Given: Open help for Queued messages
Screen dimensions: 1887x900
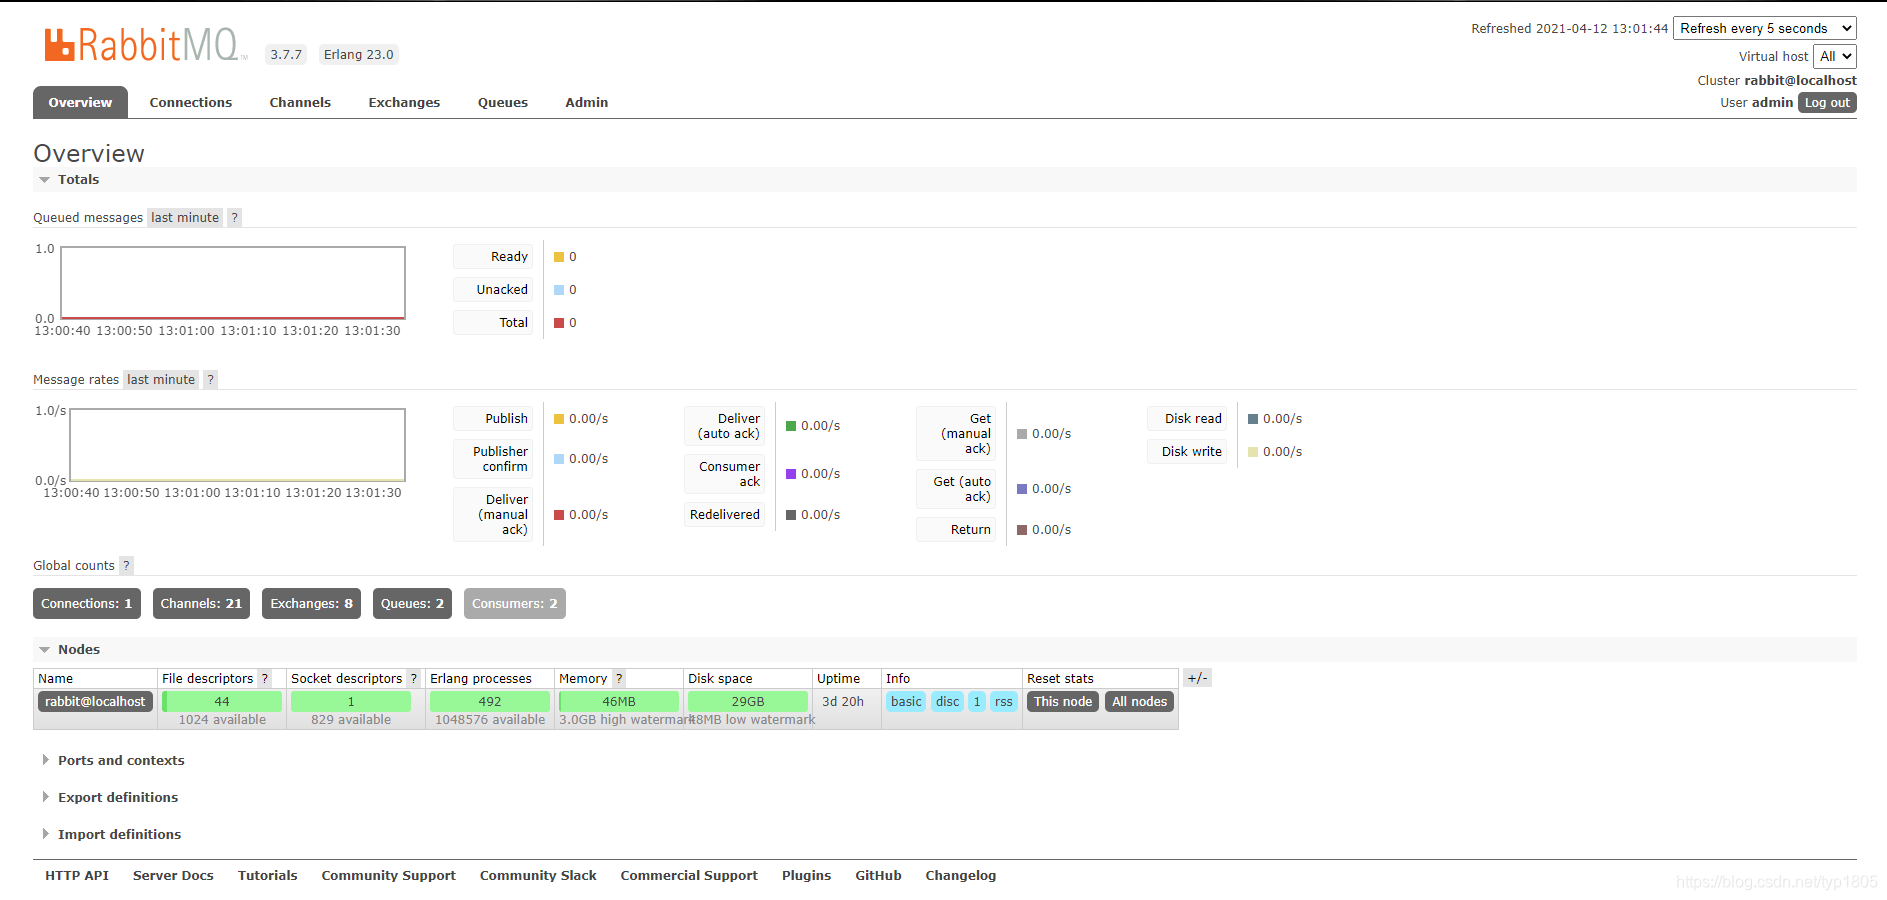Looking at the screenshot, I should (234, 217).
